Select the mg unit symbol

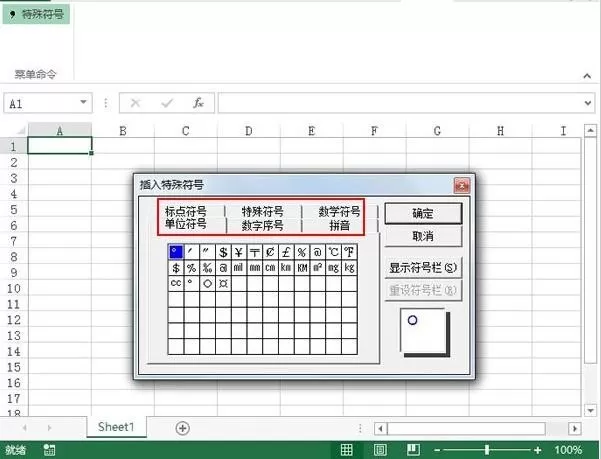pos(333,268)
